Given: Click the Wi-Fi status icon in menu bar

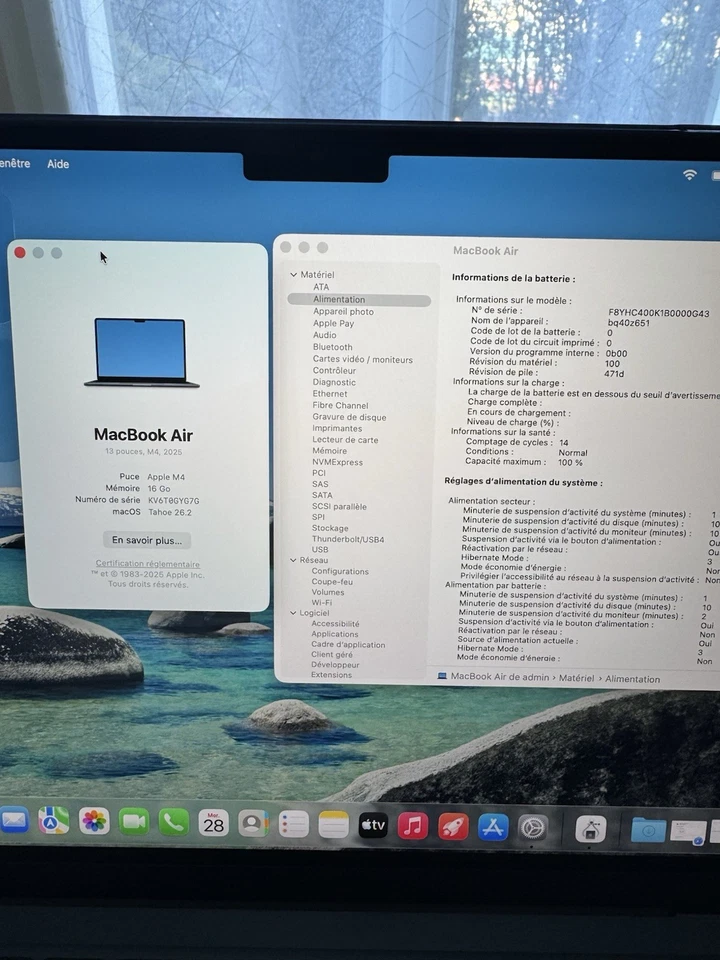Looking at the screenshot, I should (x=690, y=174).
